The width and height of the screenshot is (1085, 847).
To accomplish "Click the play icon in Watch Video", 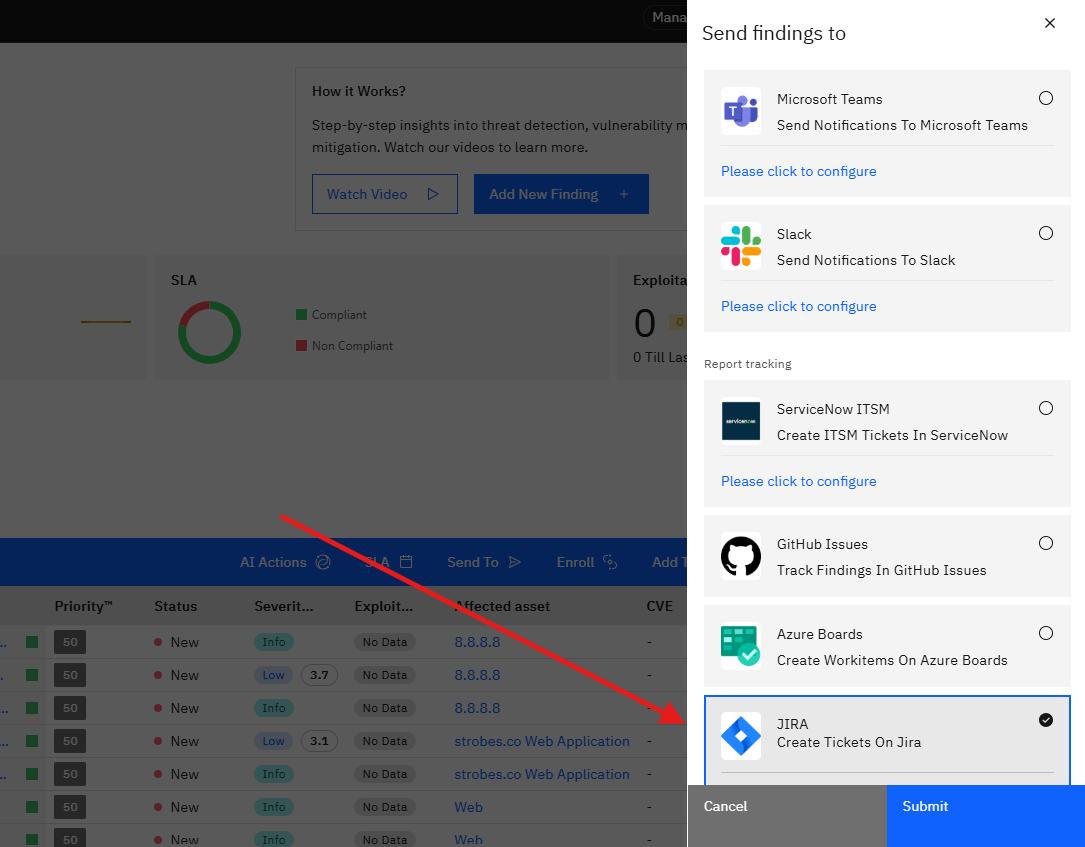I will (433, 194).
